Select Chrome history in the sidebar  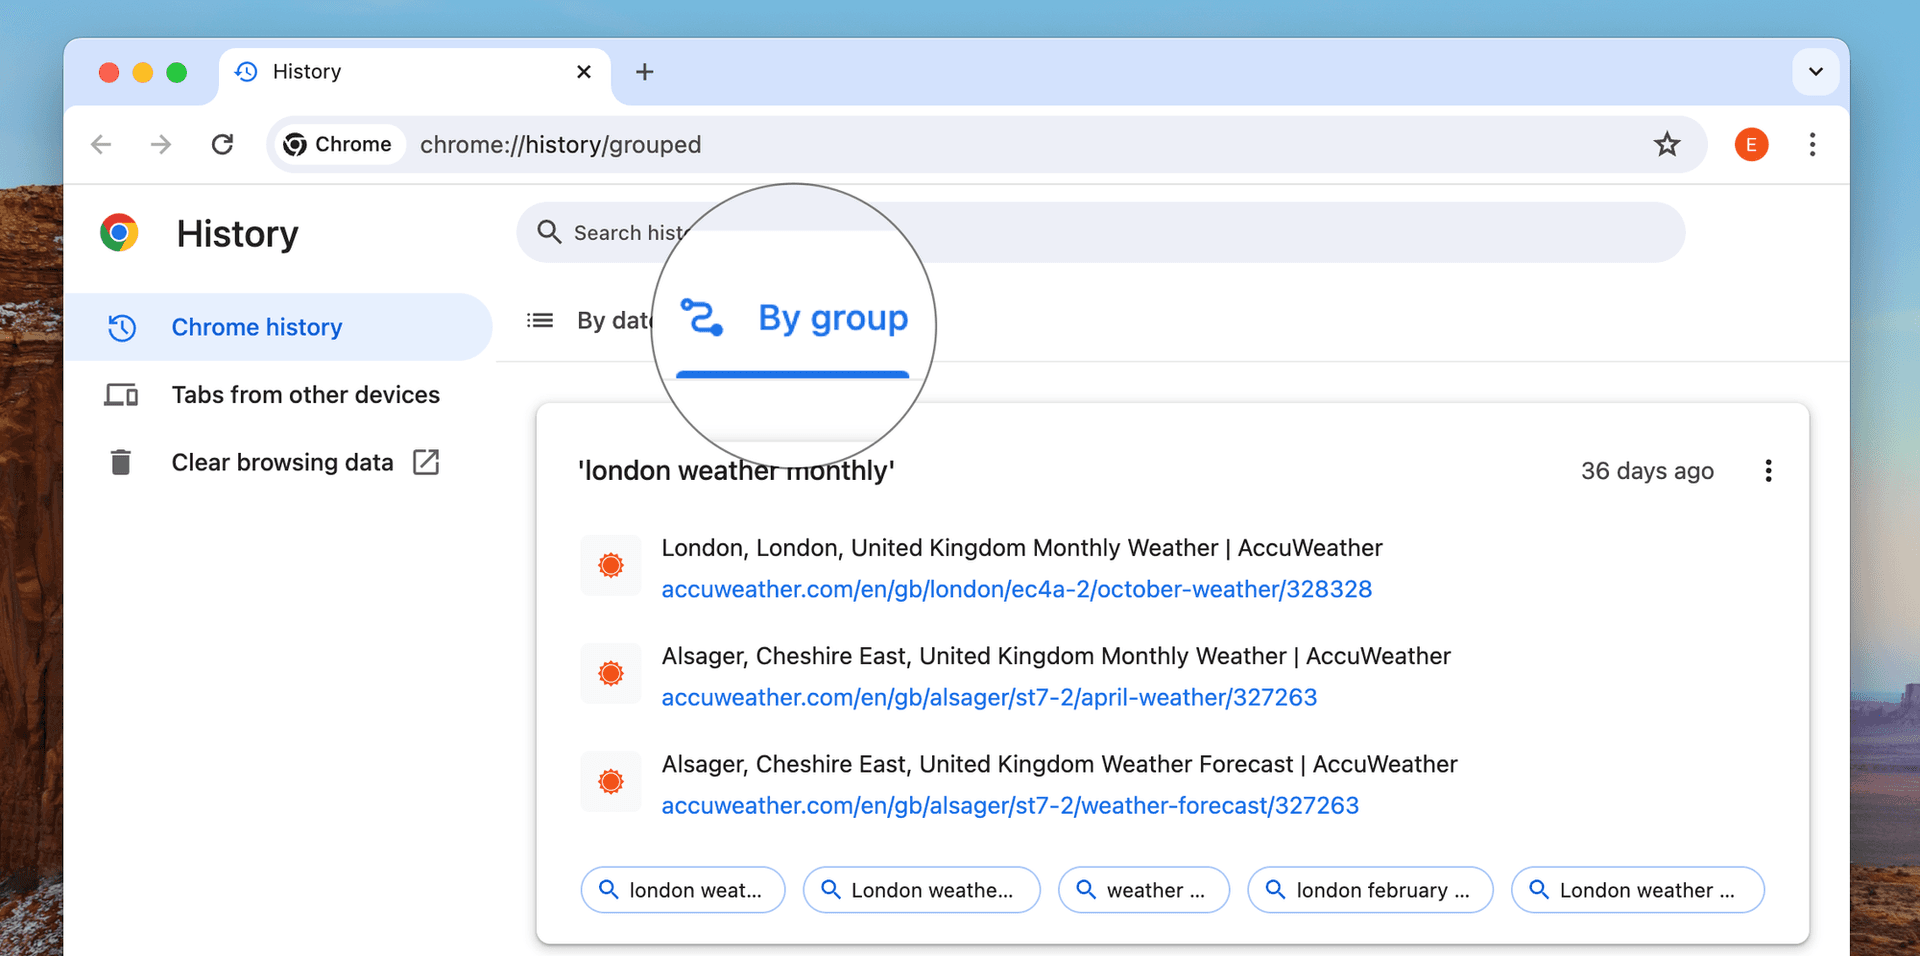(x=257, y=326)
